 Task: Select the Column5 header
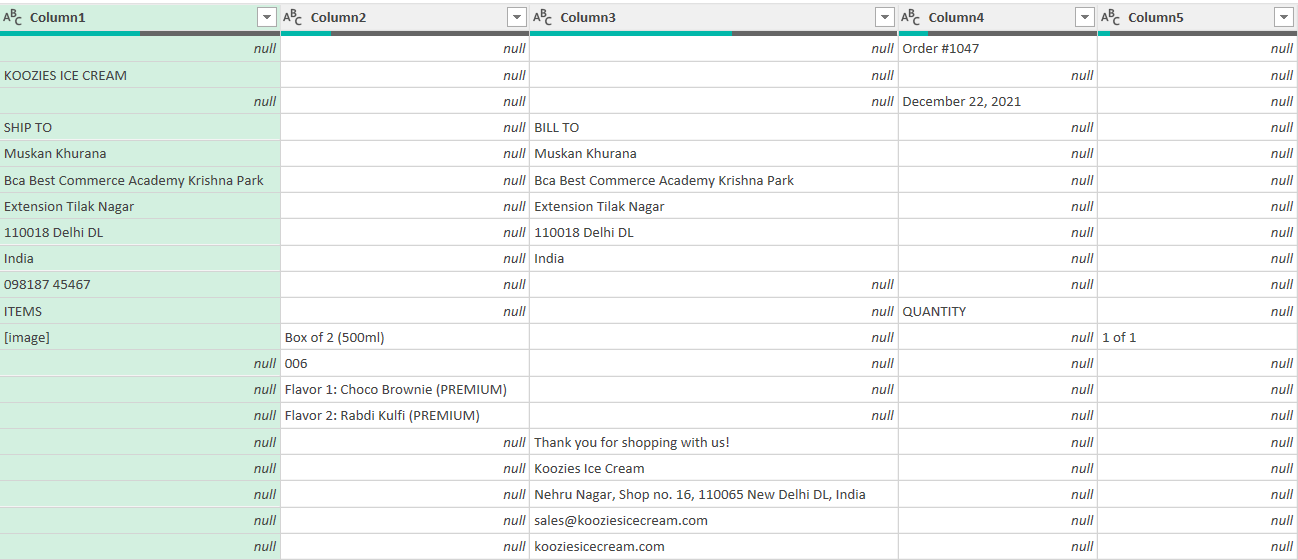click(x=1198, y=17)
